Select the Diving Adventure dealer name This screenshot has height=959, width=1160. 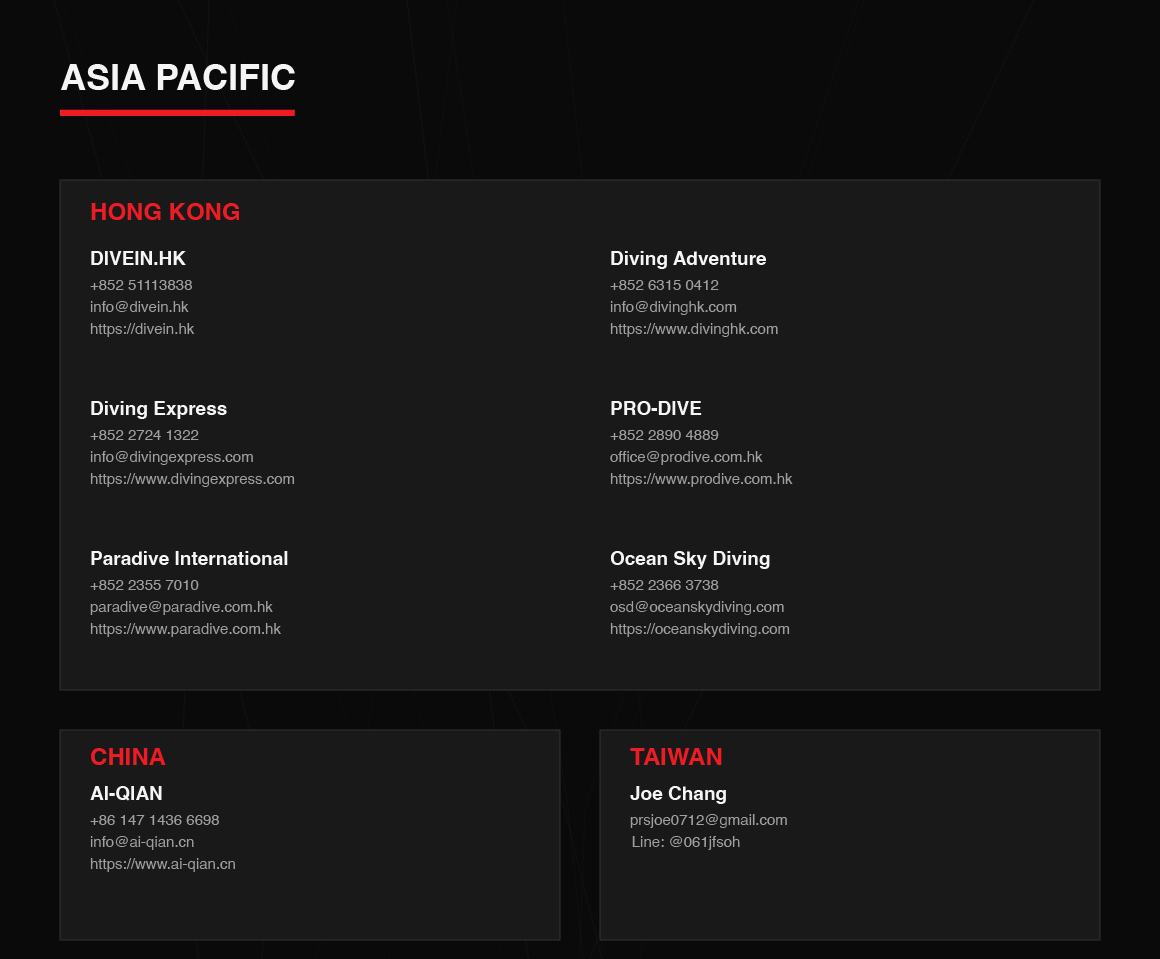click(688, 258)
